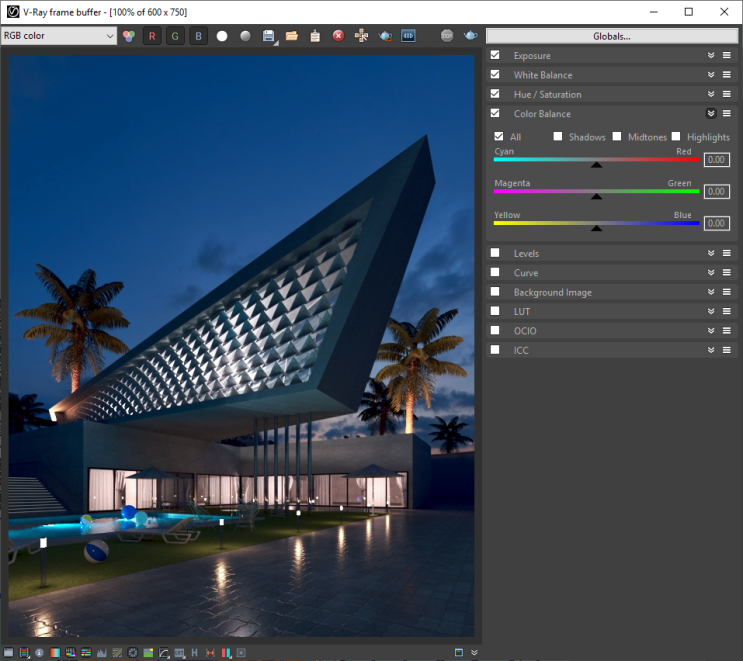Viewport: 743px width, 661px height.
Task: Disable the Color Balance checkbox
Action: click(495, 113)
